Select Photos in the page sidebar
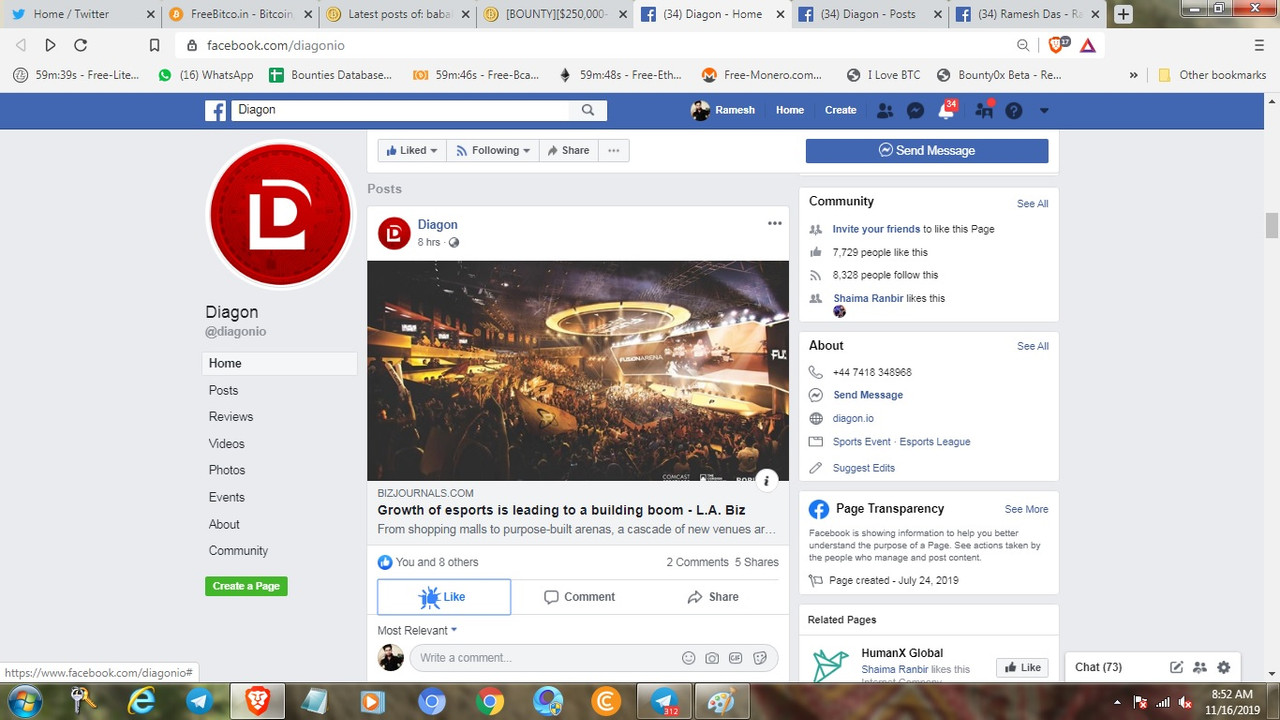 tap(227, 470)
